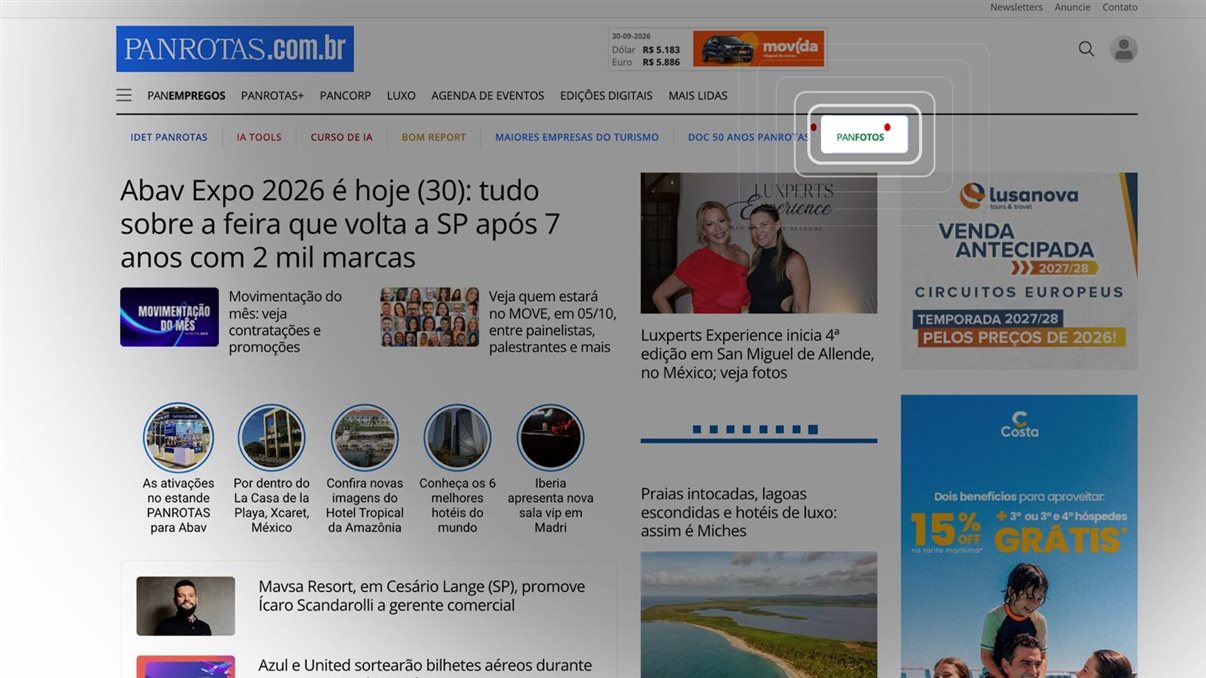Open the PANROTAS+ menu item
1206x678 pixels.
click(x=272, y=96)
